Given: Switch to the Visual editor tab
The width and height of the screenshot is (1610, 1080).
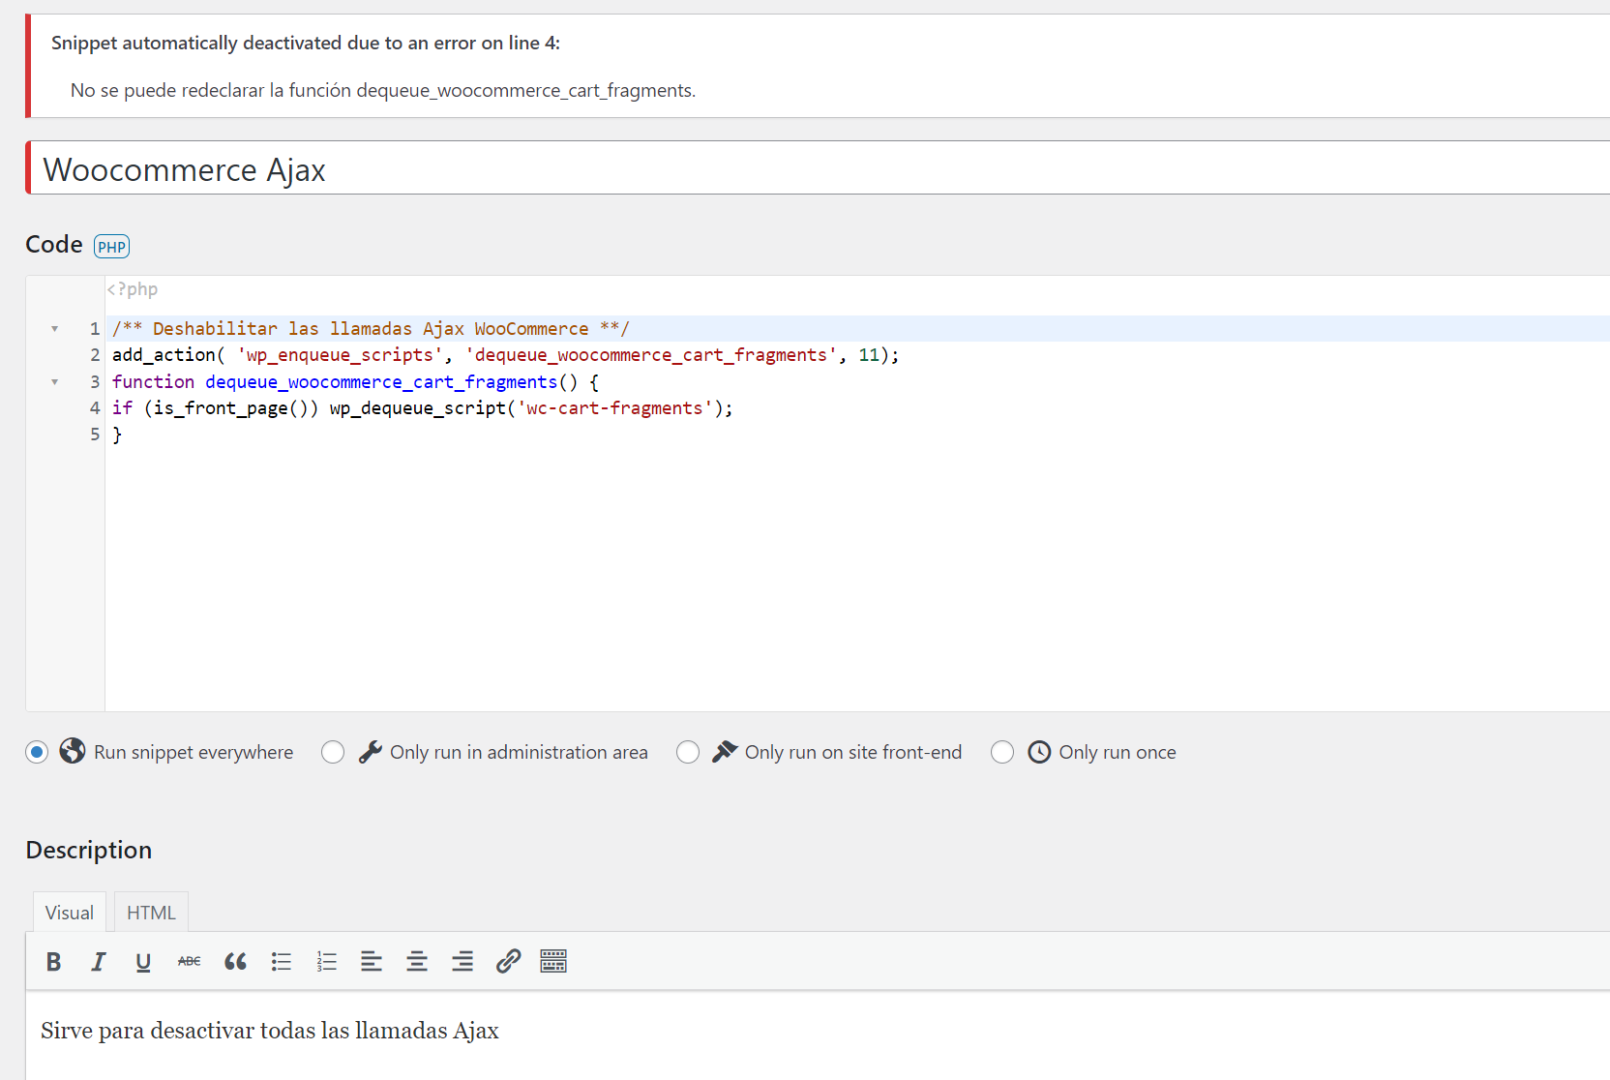Looking at the screenshot, I should [69, 912].
